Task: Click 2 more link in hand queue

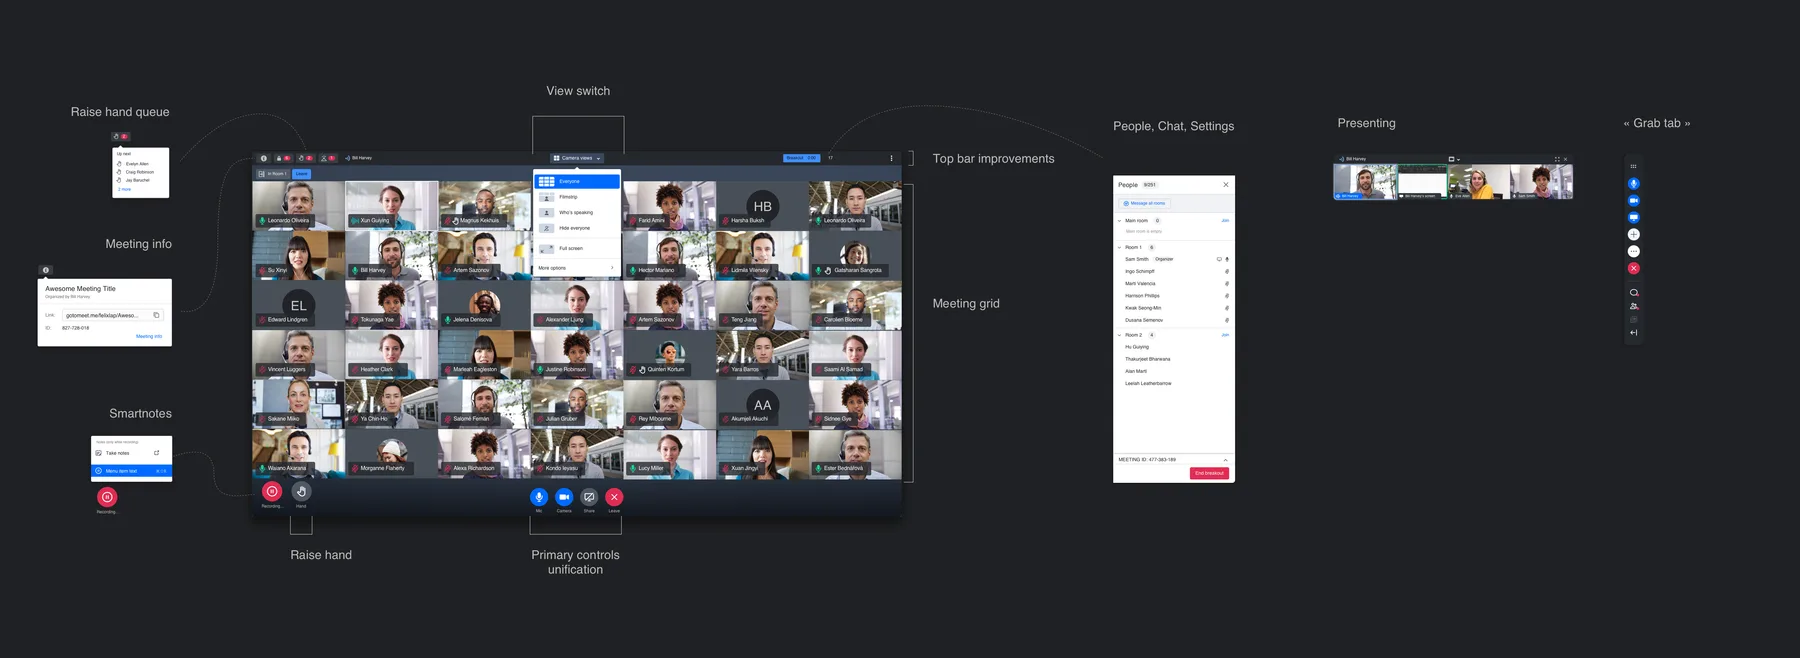Action: [124, 189]
